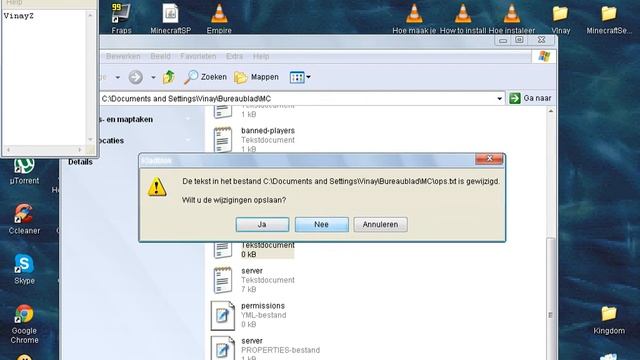This screenshot has height=360, width=640.
Task: Open the Forward button history dropdown
Action: click(153, 77)
